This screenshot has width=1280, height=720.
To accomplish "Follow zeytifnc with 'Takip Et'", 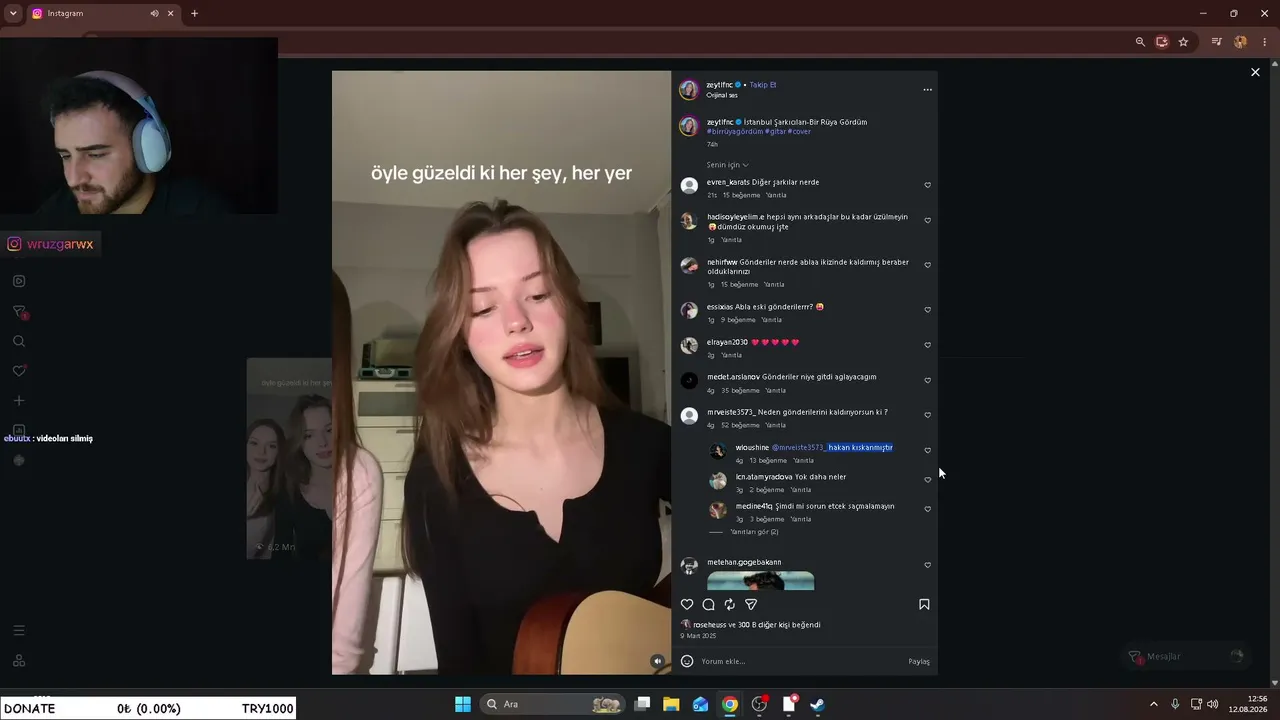I will [763, 85].
